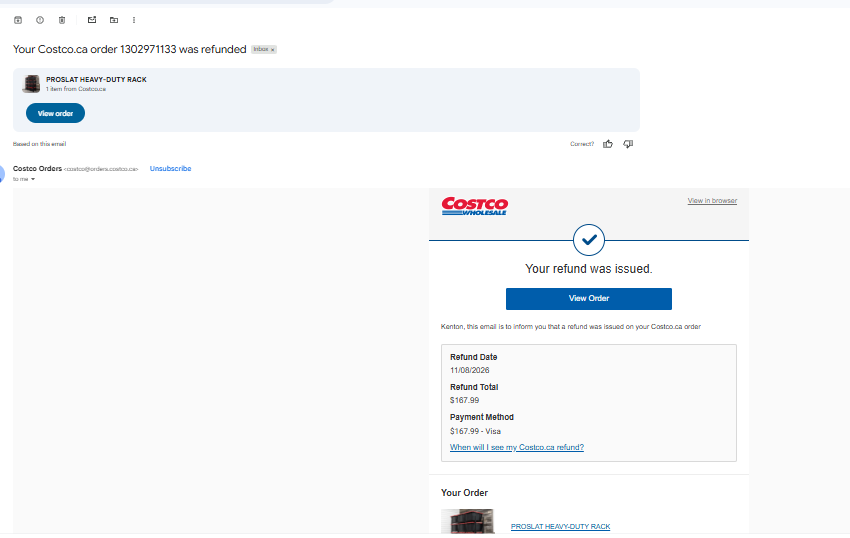Screen dimensions: 850x538
Task: Click the '$167.99 - Visa' payment text
Action: [475, 431]
